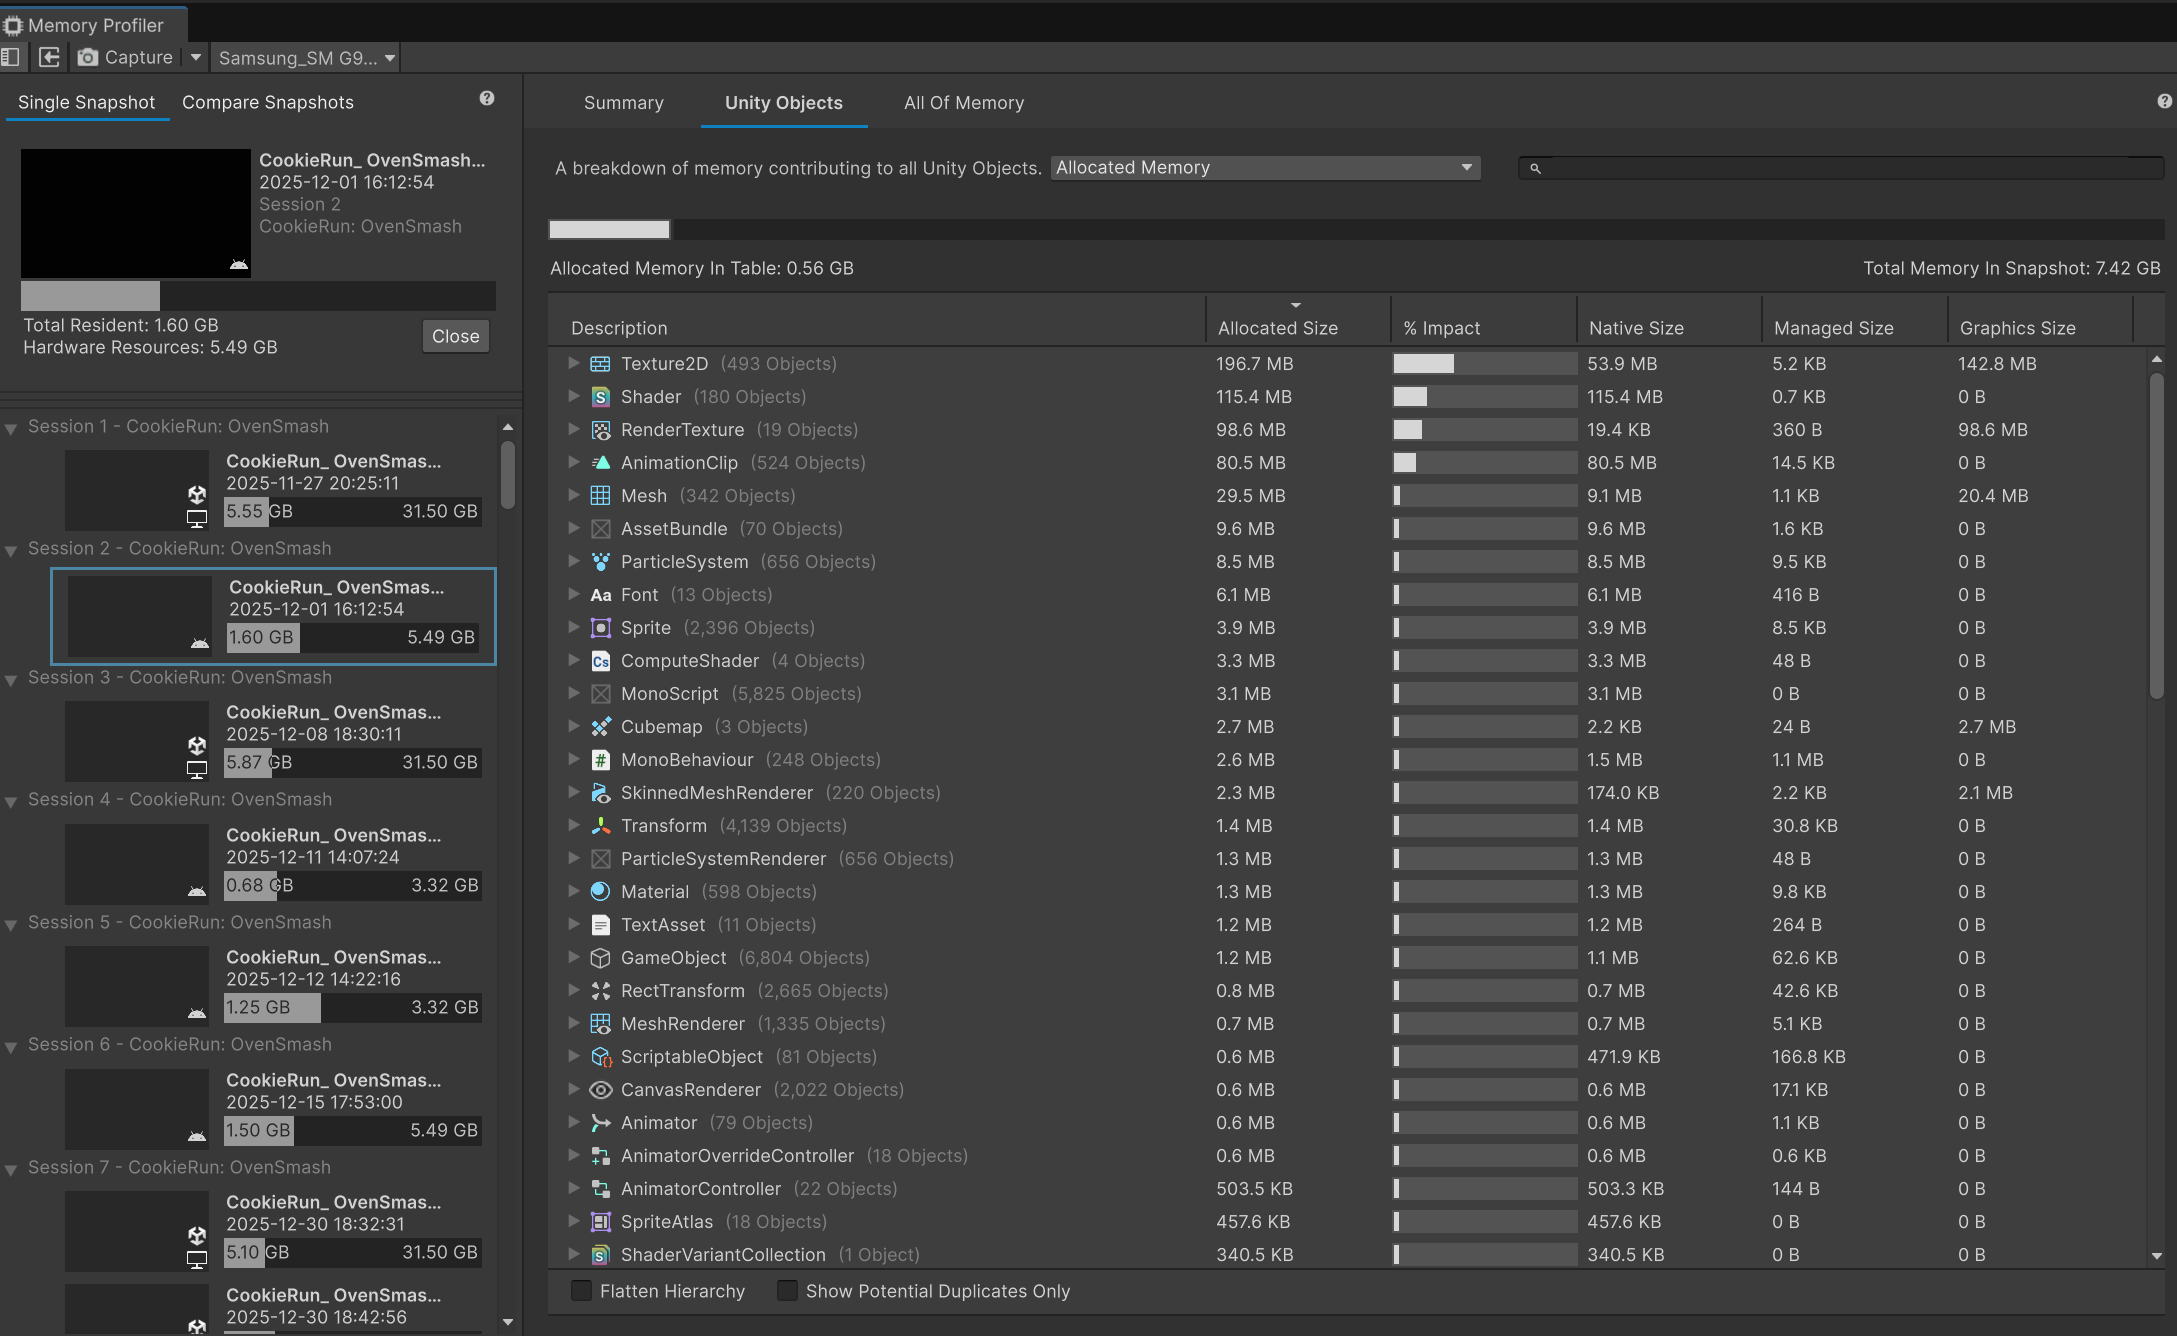Switch to Compare Snapshots tab
This screenshot has height=1336, width=2177.
pyautogui.click(x=268, y=102)
